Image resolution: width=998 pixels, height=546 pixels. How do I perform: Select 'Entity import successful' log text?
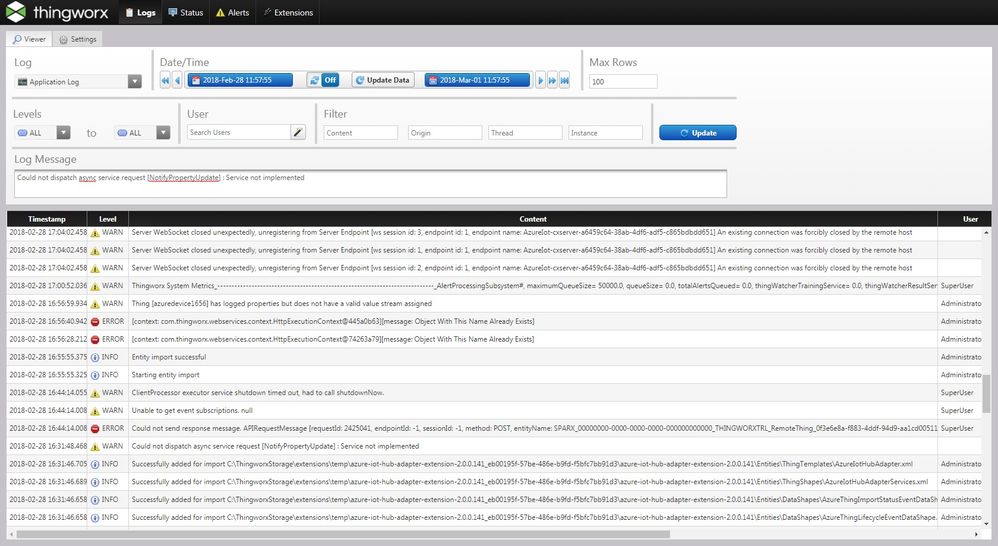pos(169,357)
